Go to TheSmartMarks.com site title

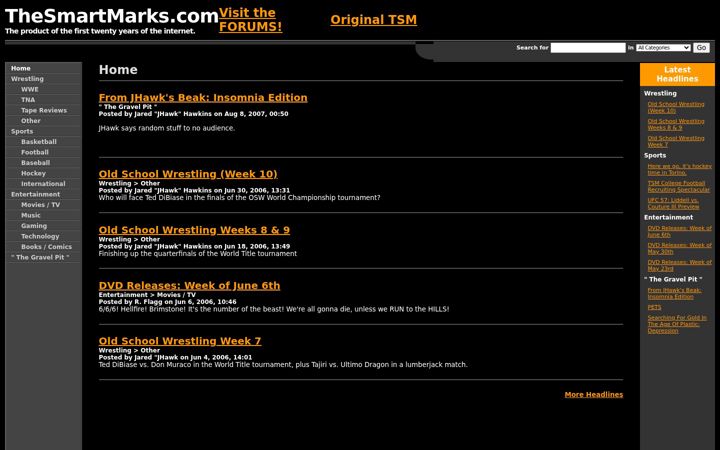tap(112, 16)
